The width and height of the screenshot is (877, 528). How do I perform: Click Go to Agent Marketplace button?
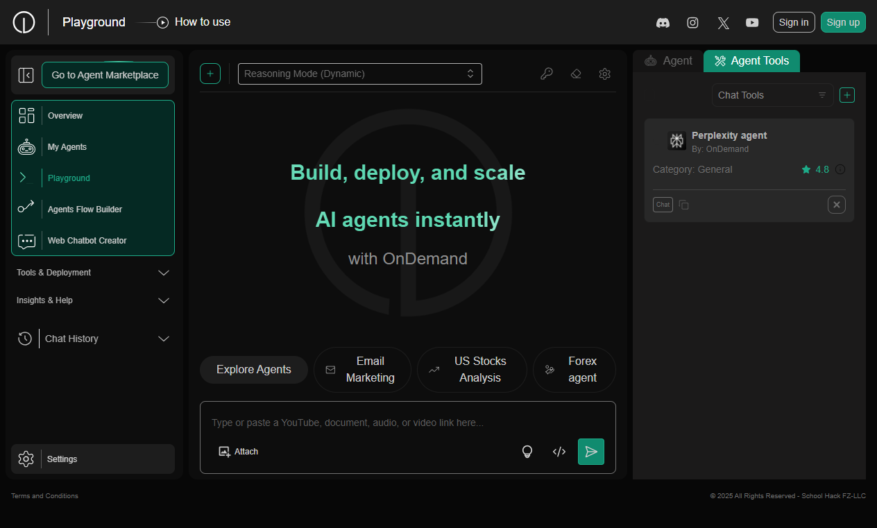point(105,75)
